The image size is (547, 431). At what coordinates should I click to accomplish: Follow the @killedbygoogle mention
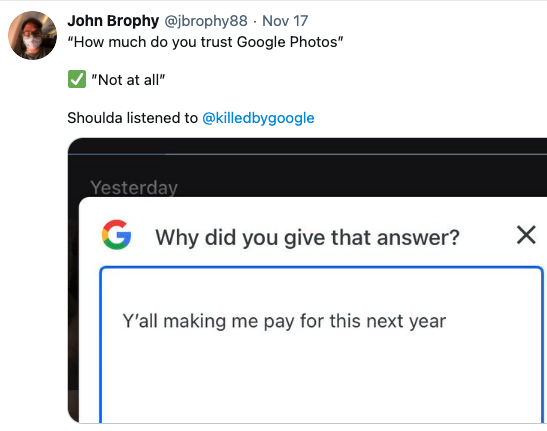pos(258,118)
